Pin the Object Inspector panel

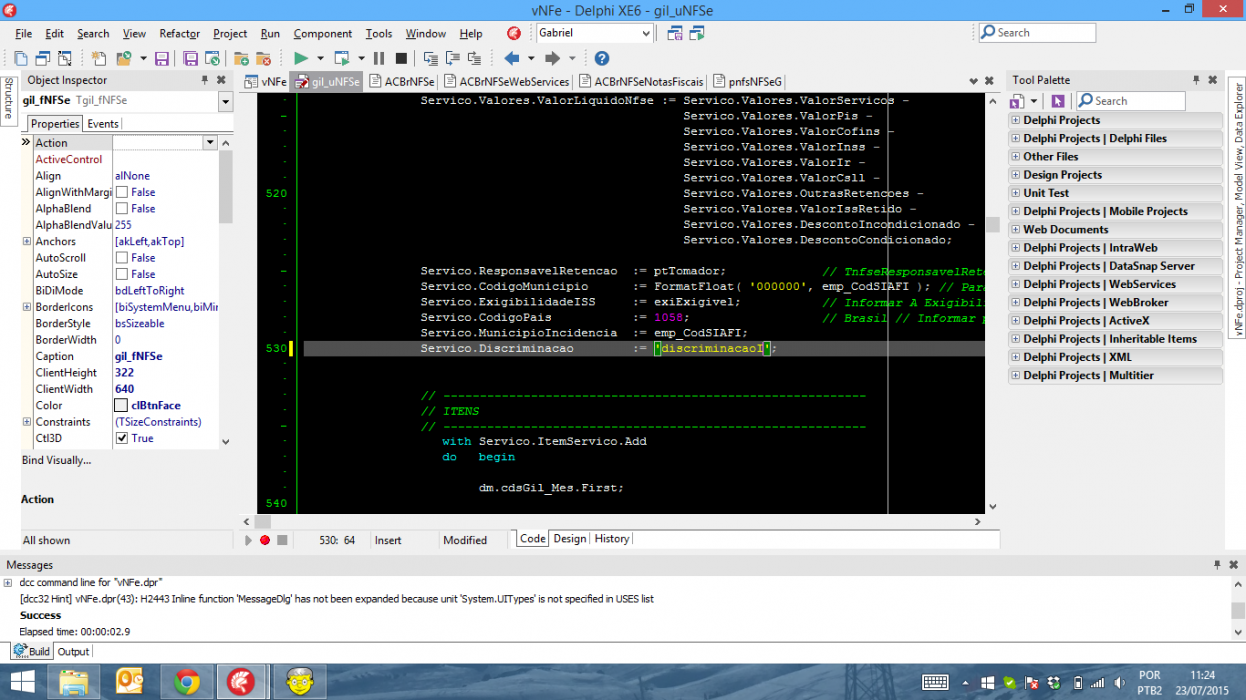[205, 80]
